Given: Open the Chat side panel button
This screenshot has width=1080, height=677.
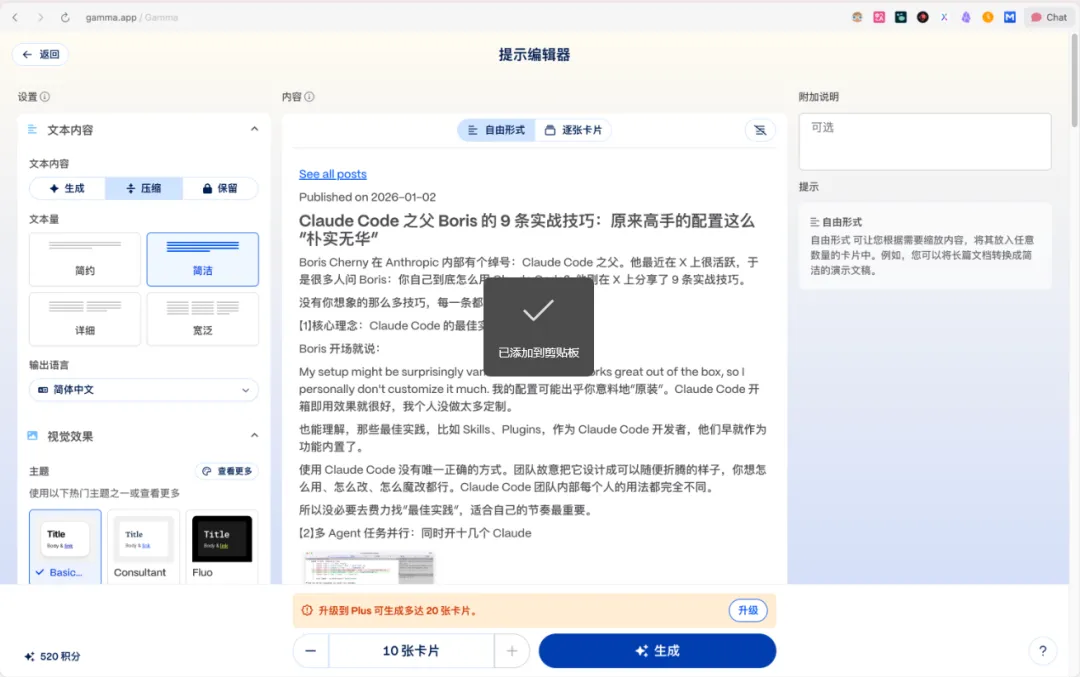Looking at the screenshot, I should point(1048,17).
